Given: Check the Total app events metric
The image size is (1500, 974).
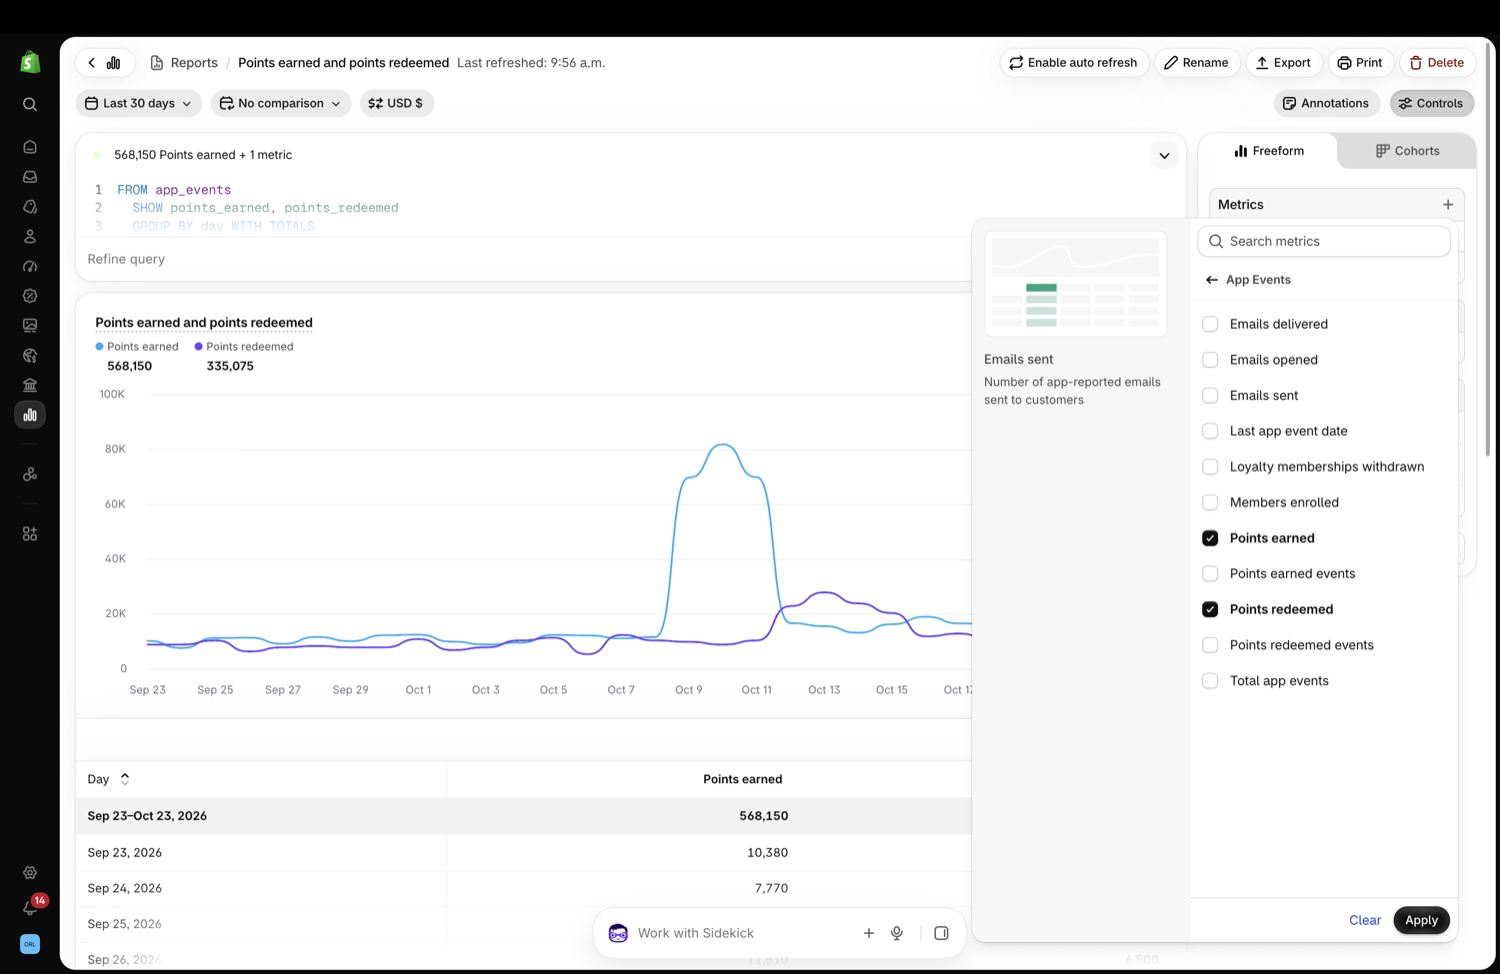Looking at the screenshot, I should point(1210,681).
